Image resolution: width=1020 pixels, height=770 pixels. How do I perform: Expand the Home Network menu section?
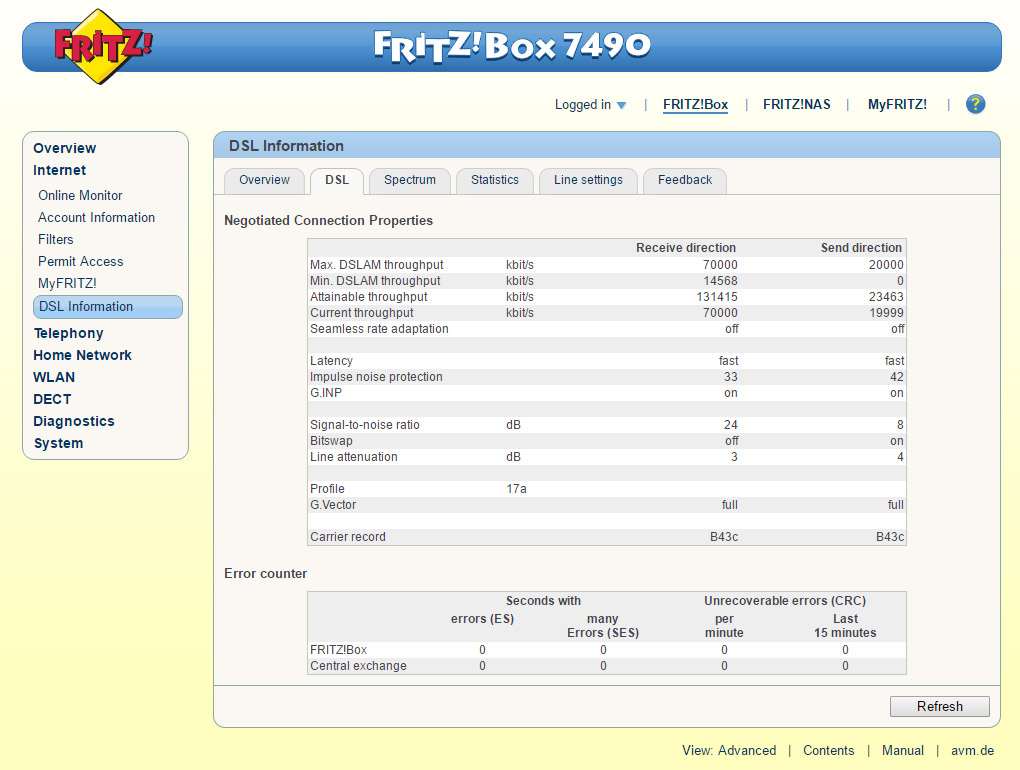click(x=82, y=355)
